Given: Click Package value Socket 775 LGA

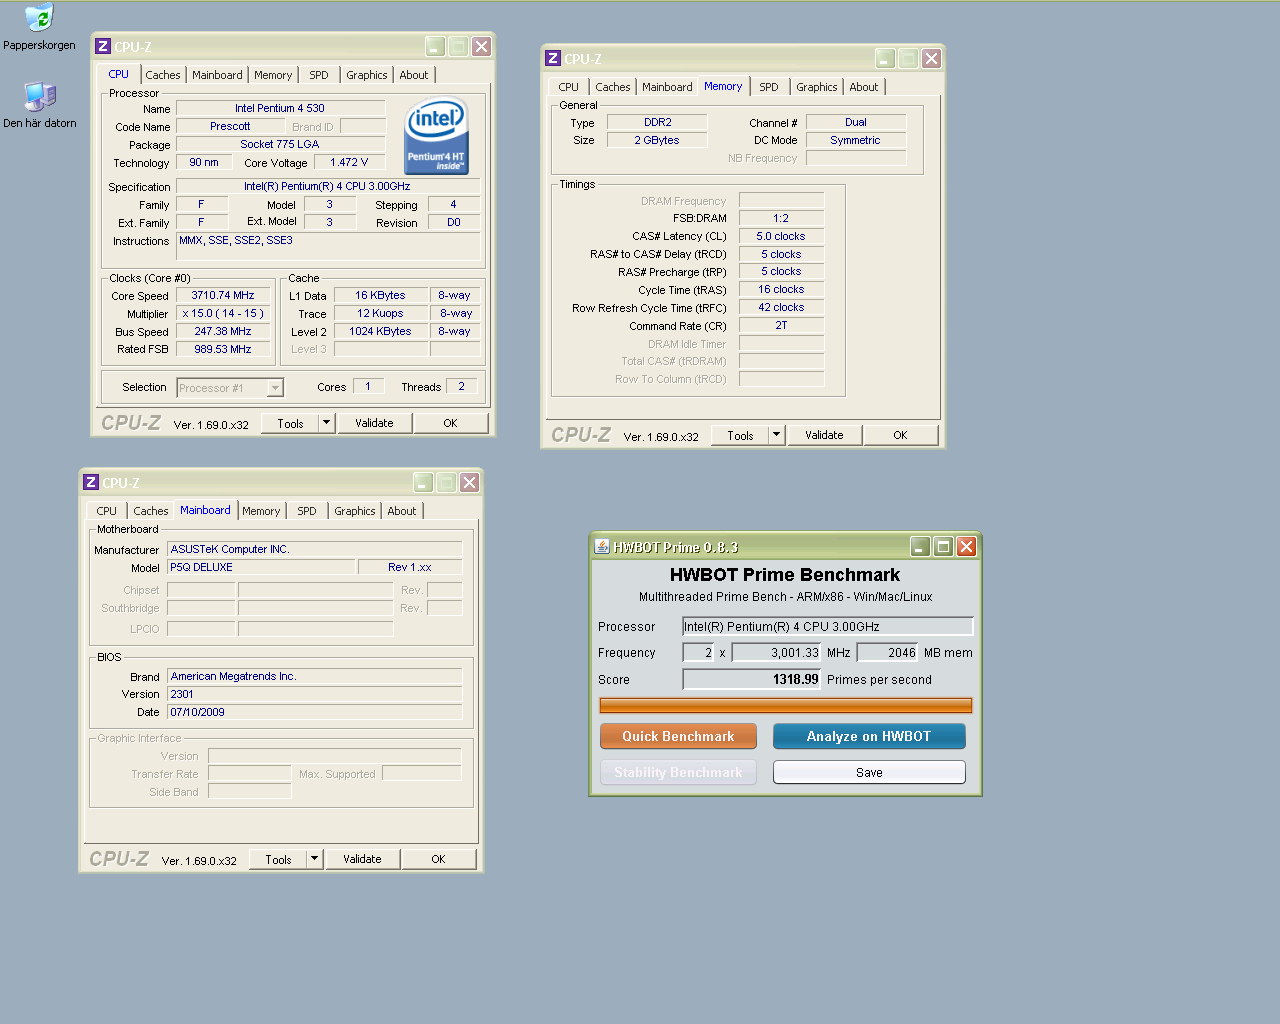Looking at the screenshot, I should [280, 144].
